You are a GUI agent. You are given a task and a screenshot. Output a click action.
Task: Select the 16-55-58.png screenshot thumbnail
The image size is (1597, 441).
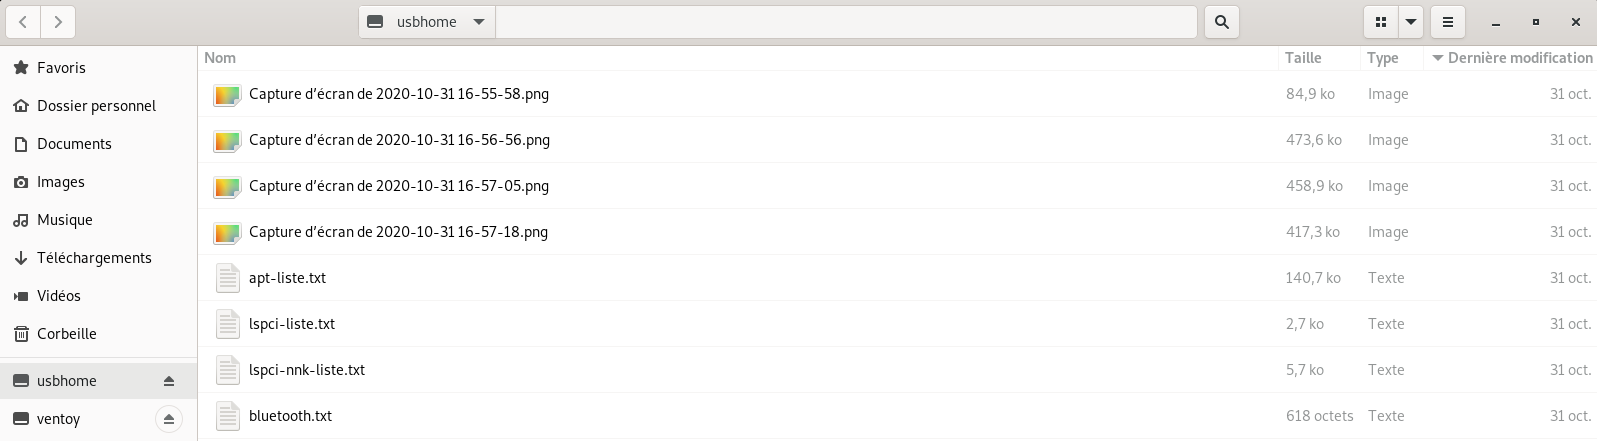228,95
